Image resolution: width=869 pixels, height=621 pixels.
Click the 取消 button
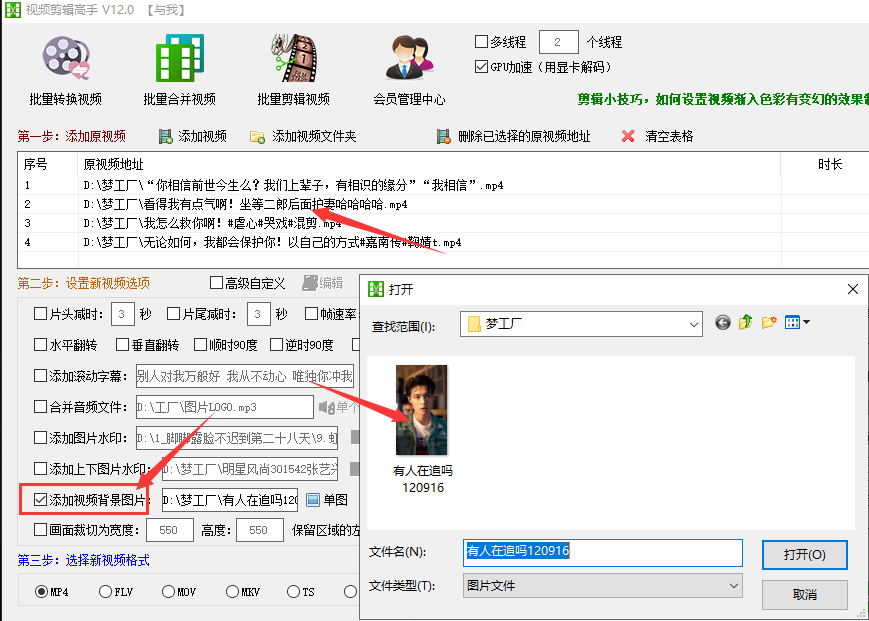tap(804, 595)
